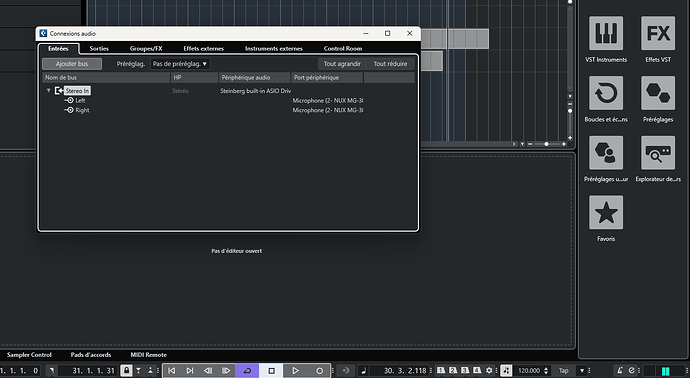Click the Tout agrandir button
The width and height of the screenshot is (690, 378).
(x=342, y=64)
